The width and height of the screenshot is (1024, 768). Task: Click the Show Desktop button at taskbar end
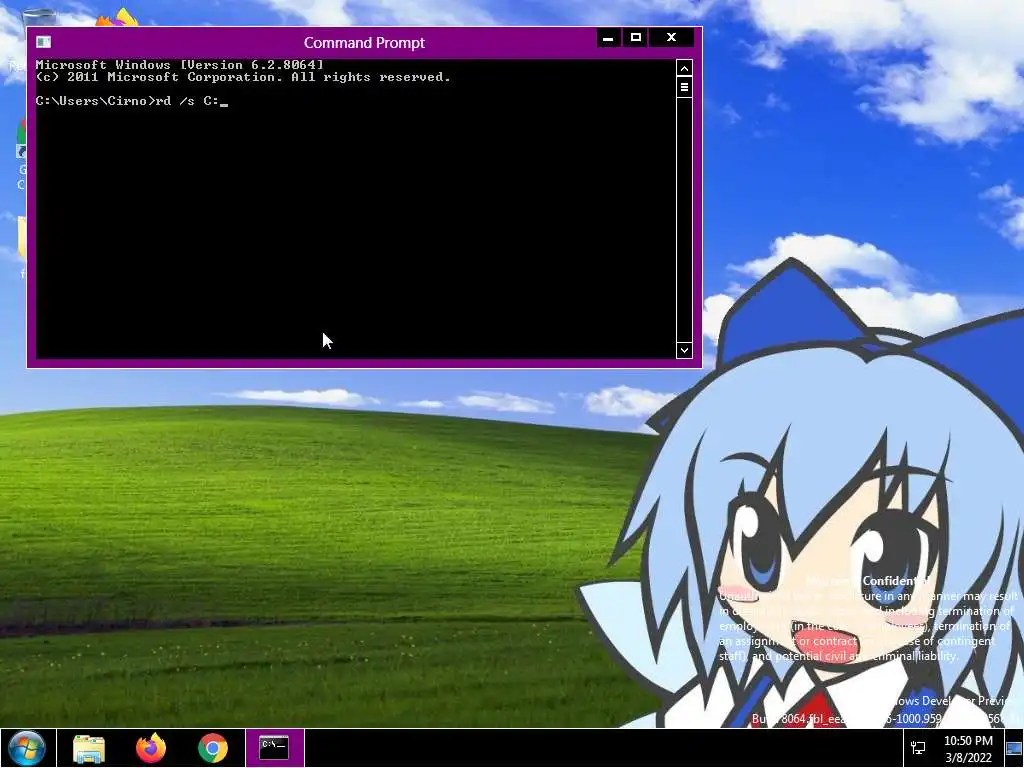(x=1015, y=748)
